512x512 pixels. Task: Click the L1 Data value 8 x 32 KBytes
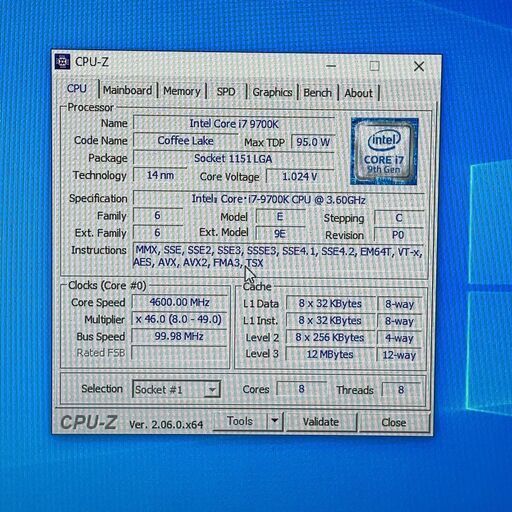330,304
